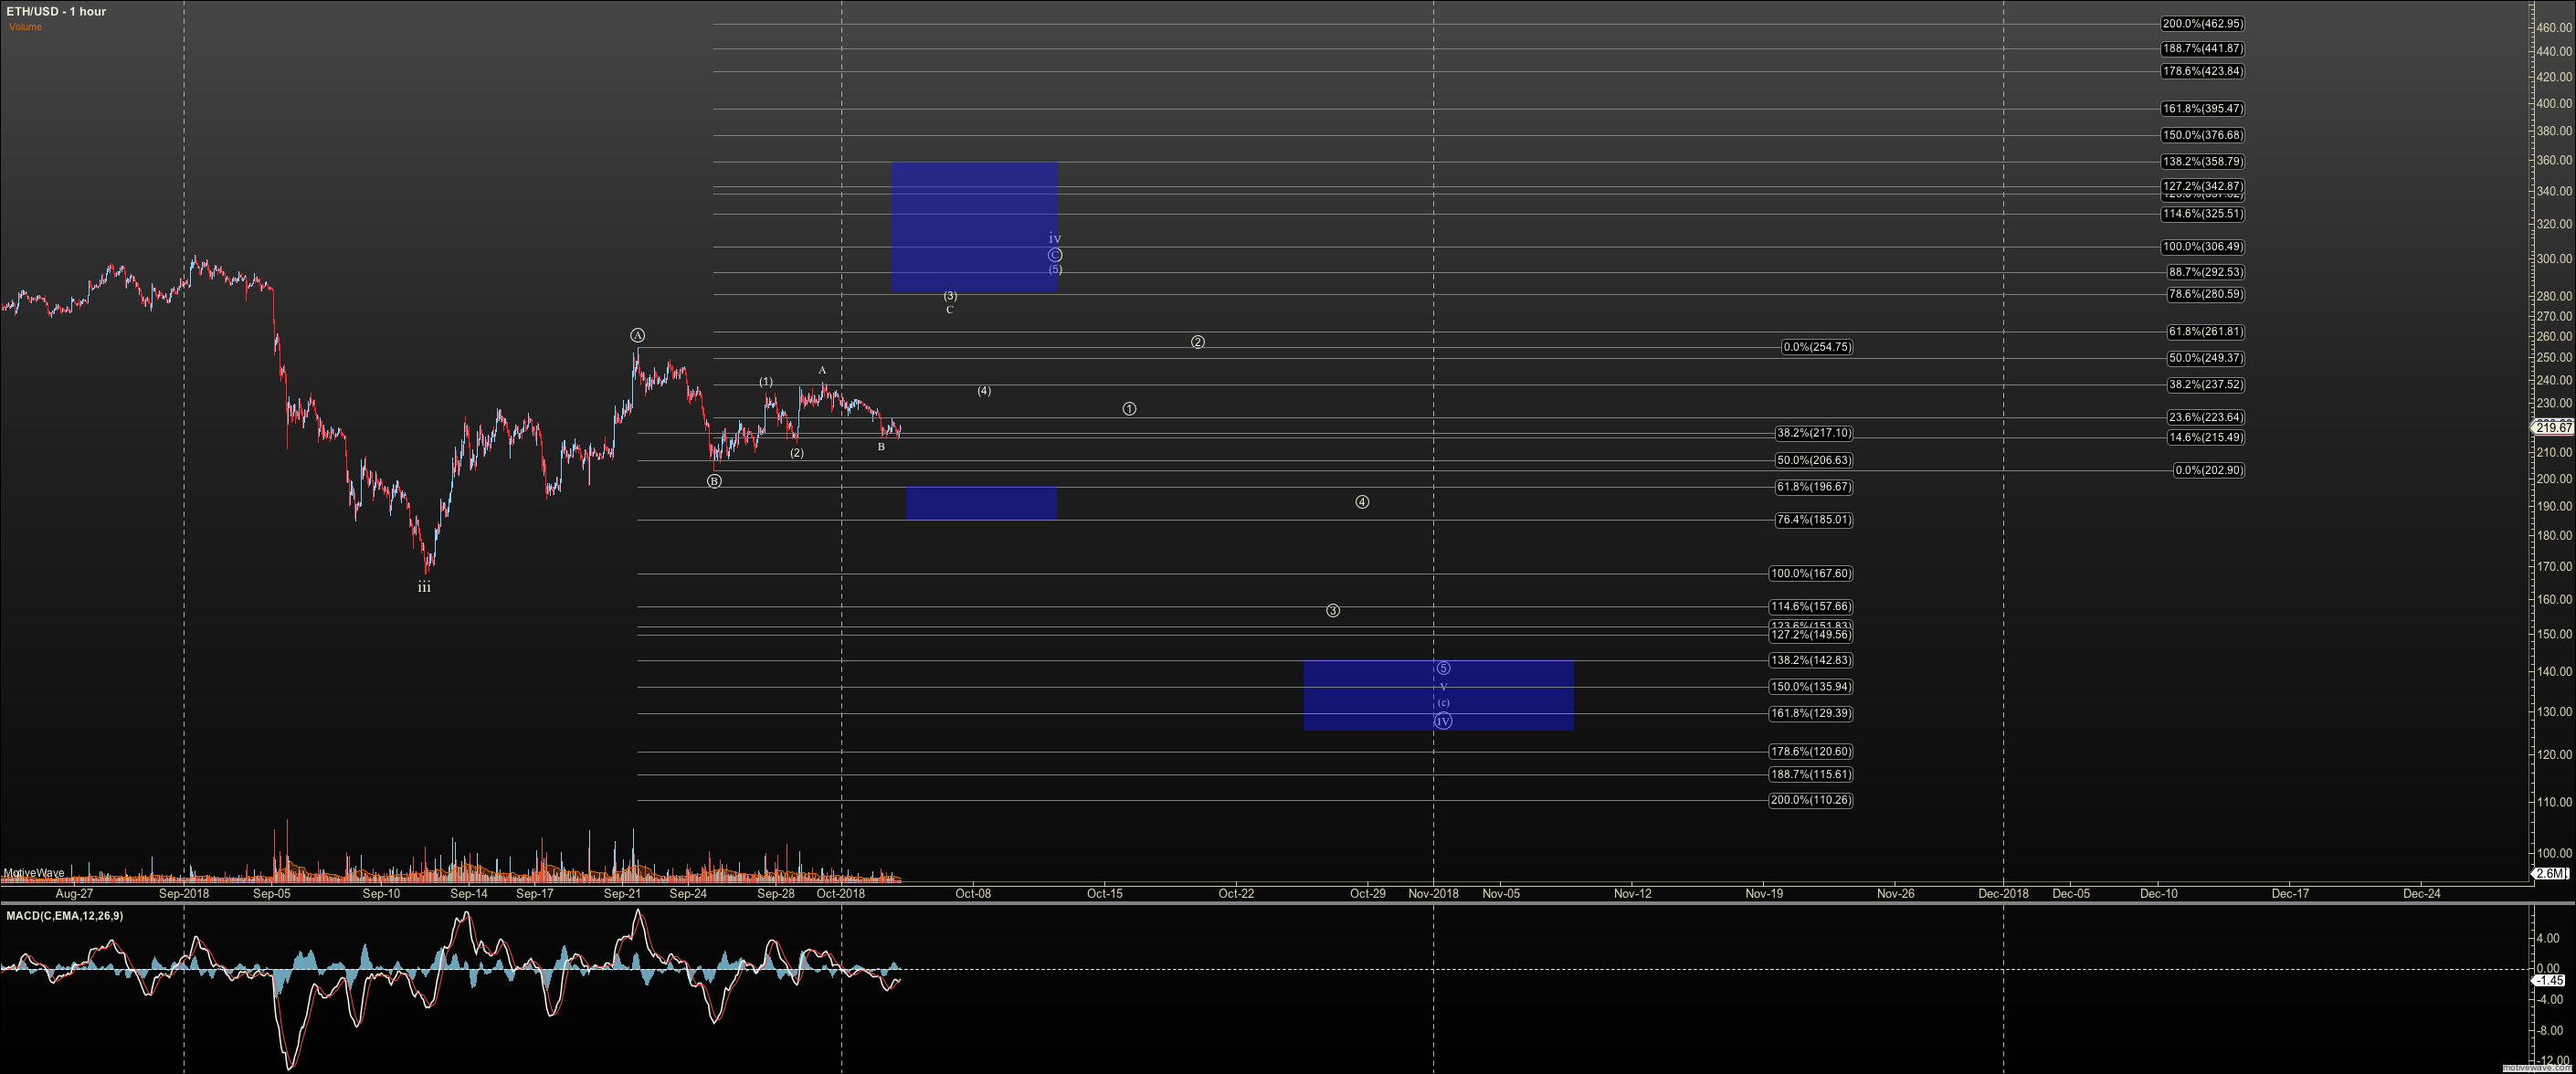Select the 23.6%(223.64) Fibonacci label
Screen dimensions: 2576x1074
(x=2205, y=418)
